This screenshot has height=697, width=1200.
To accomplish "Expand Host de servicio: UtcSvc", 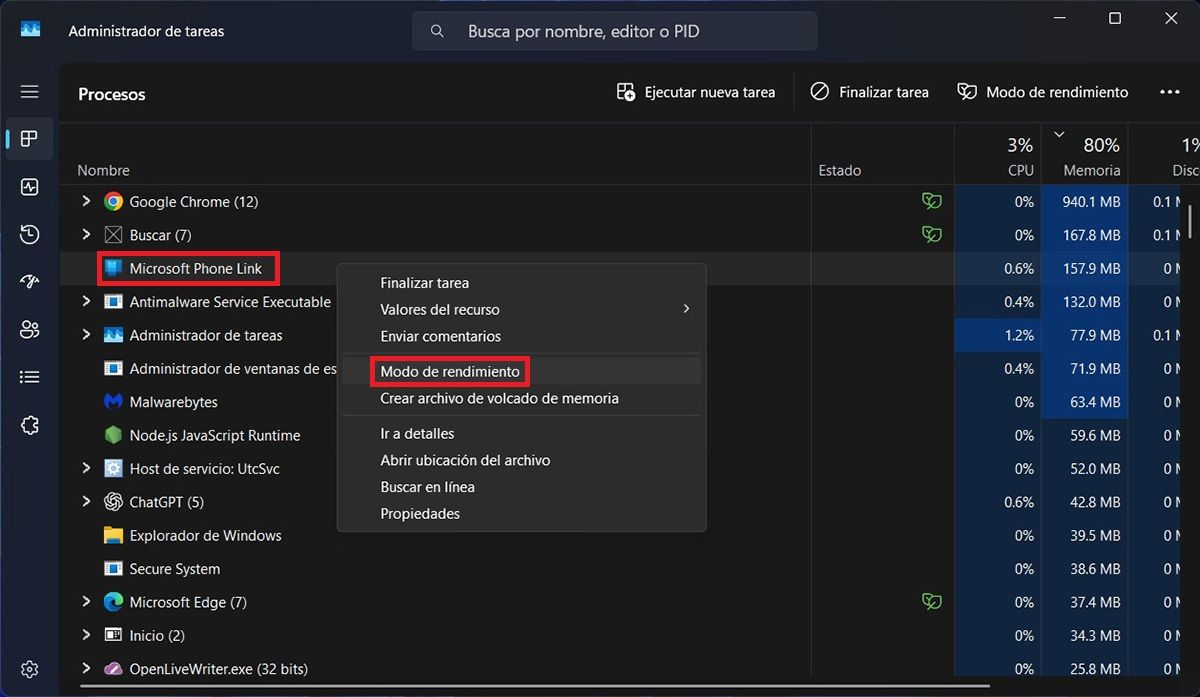I will (x=86, y=468).
